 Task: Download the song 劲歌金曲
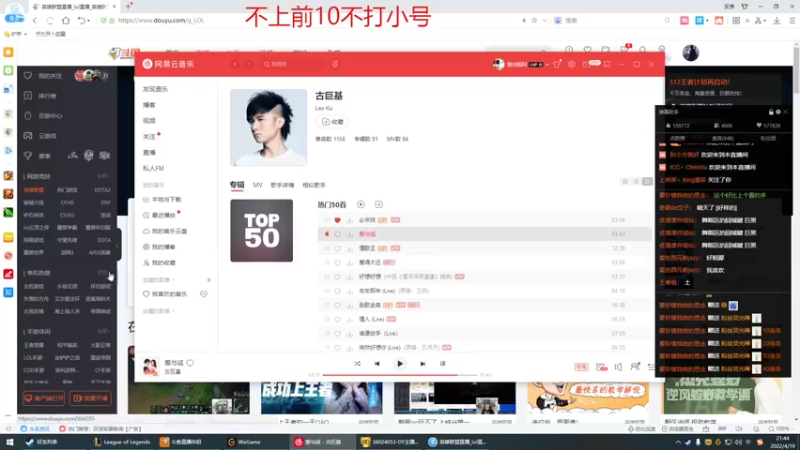[349, 305]
